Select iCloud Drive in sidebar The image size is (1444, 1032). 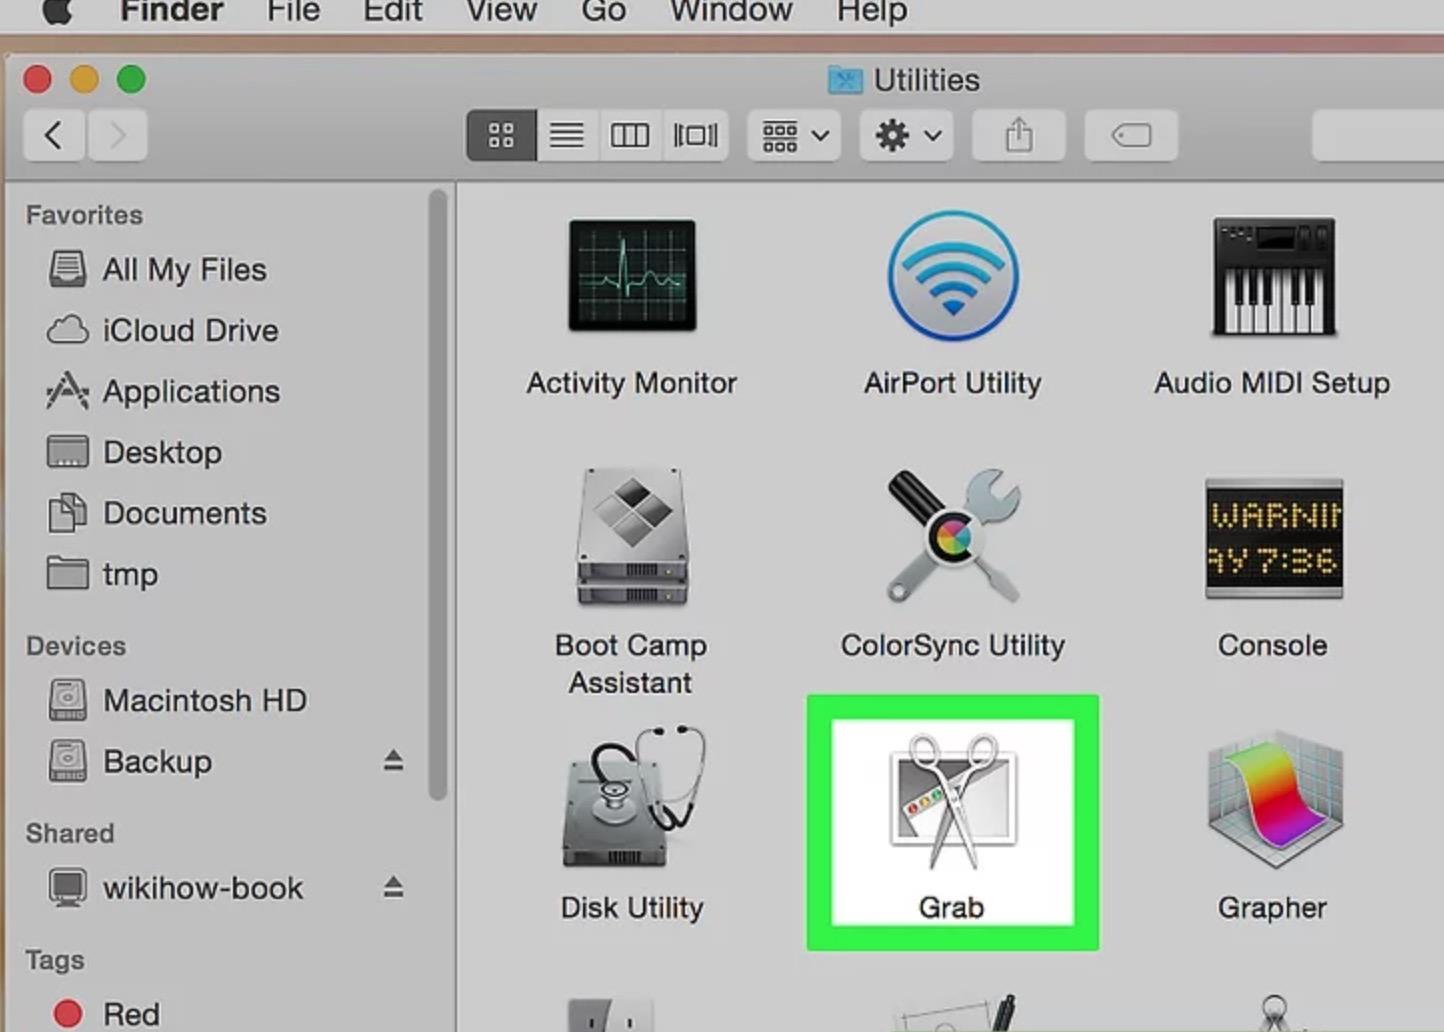(164, 330)
